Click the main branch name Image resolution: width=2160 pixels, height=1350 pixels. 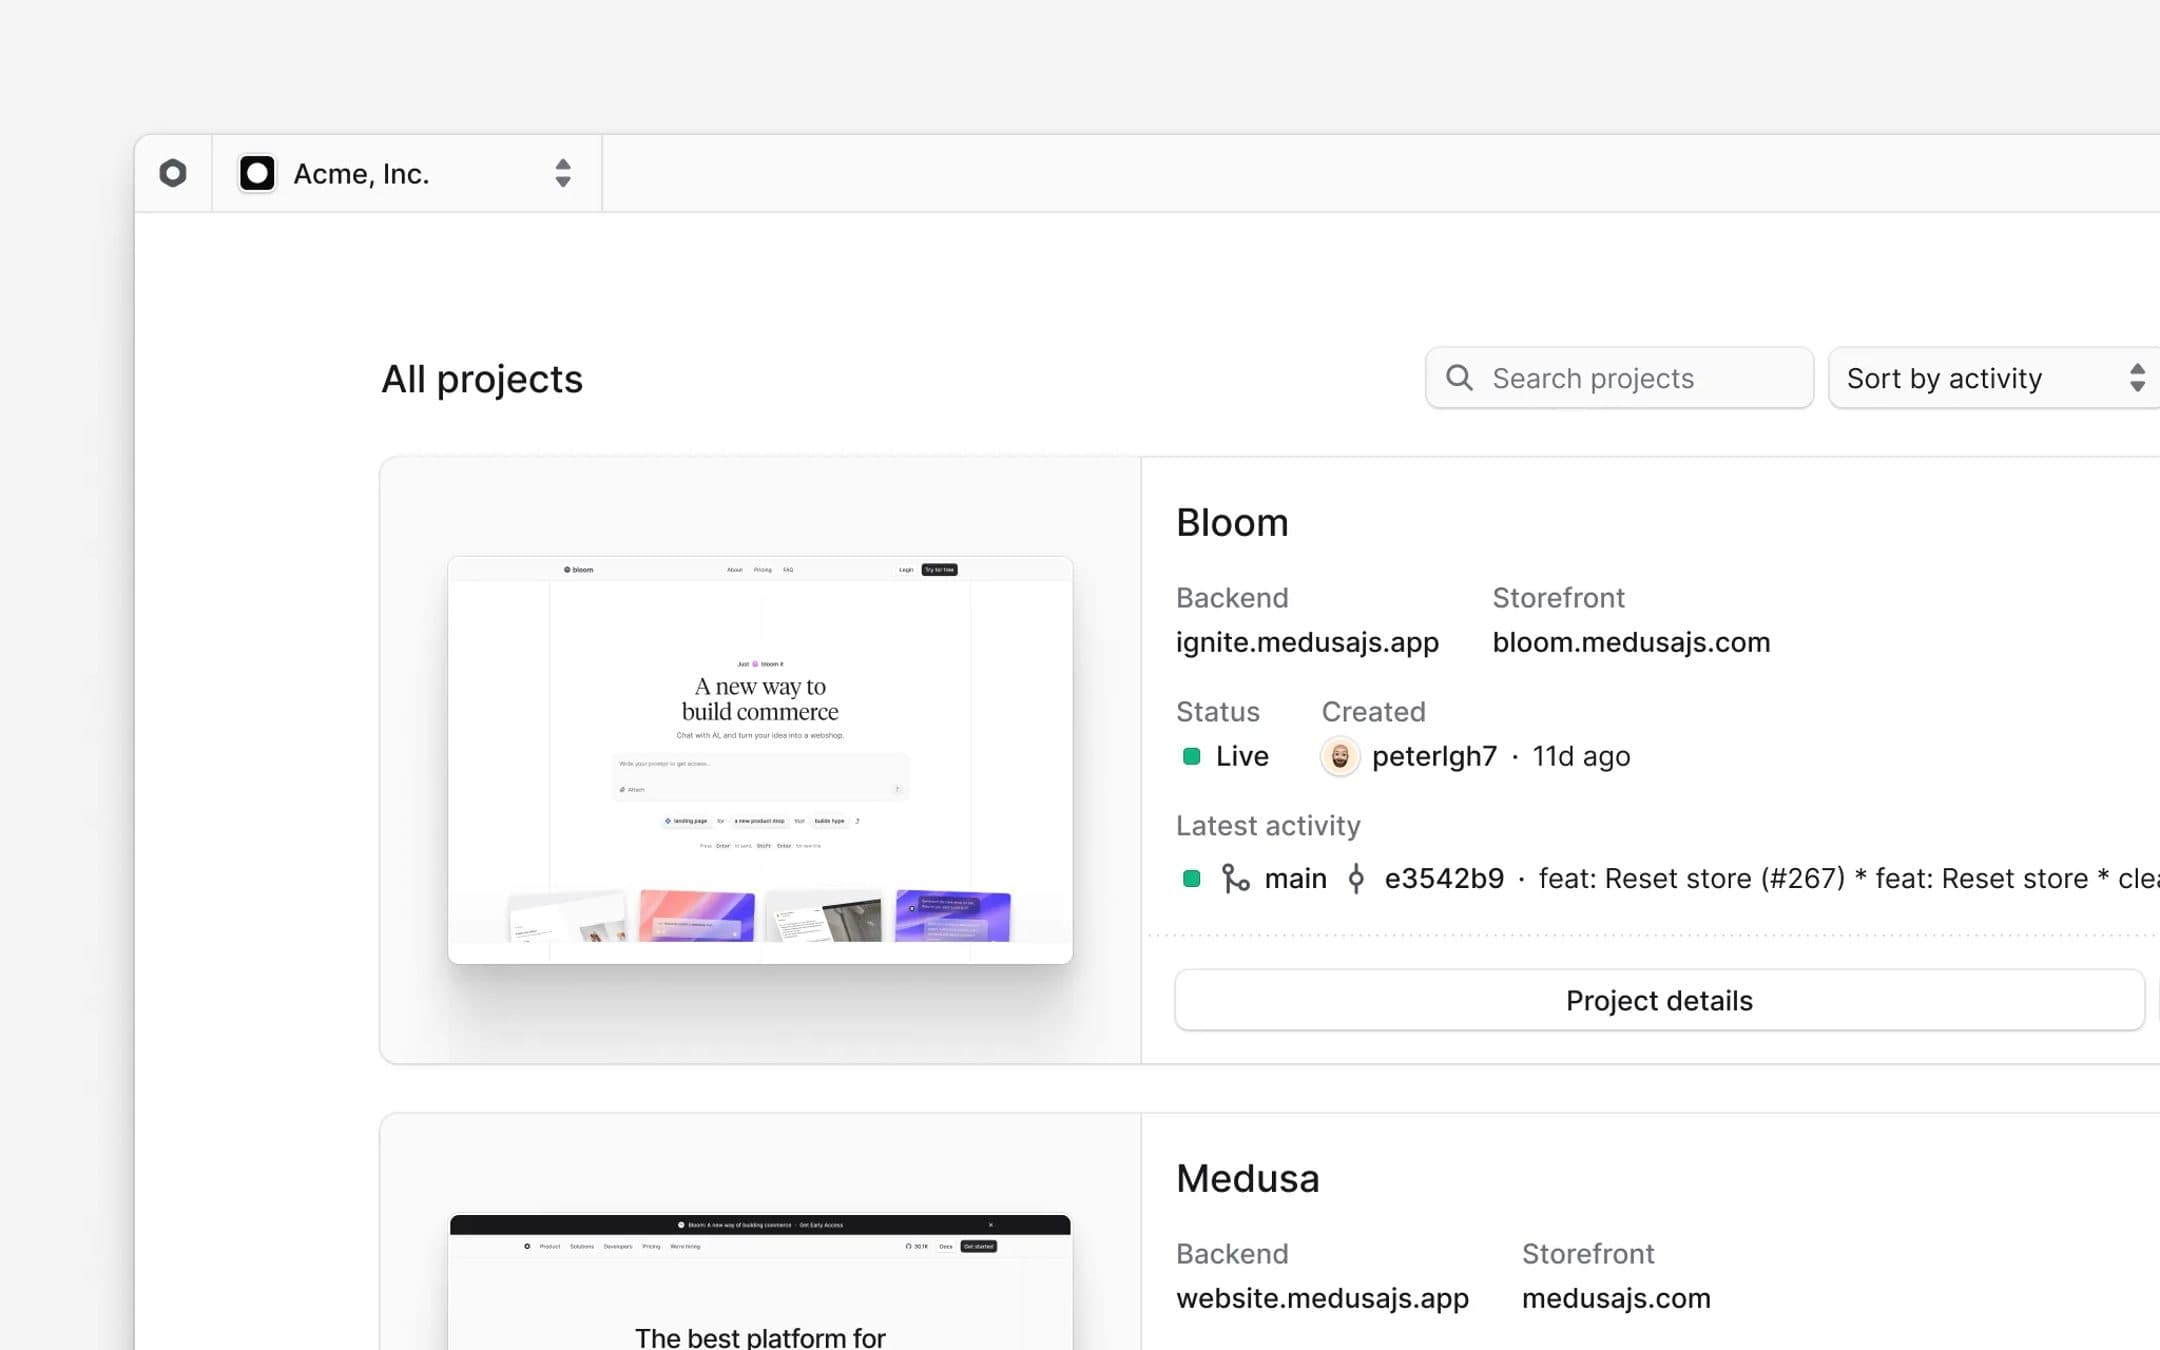click(1295, 878)
